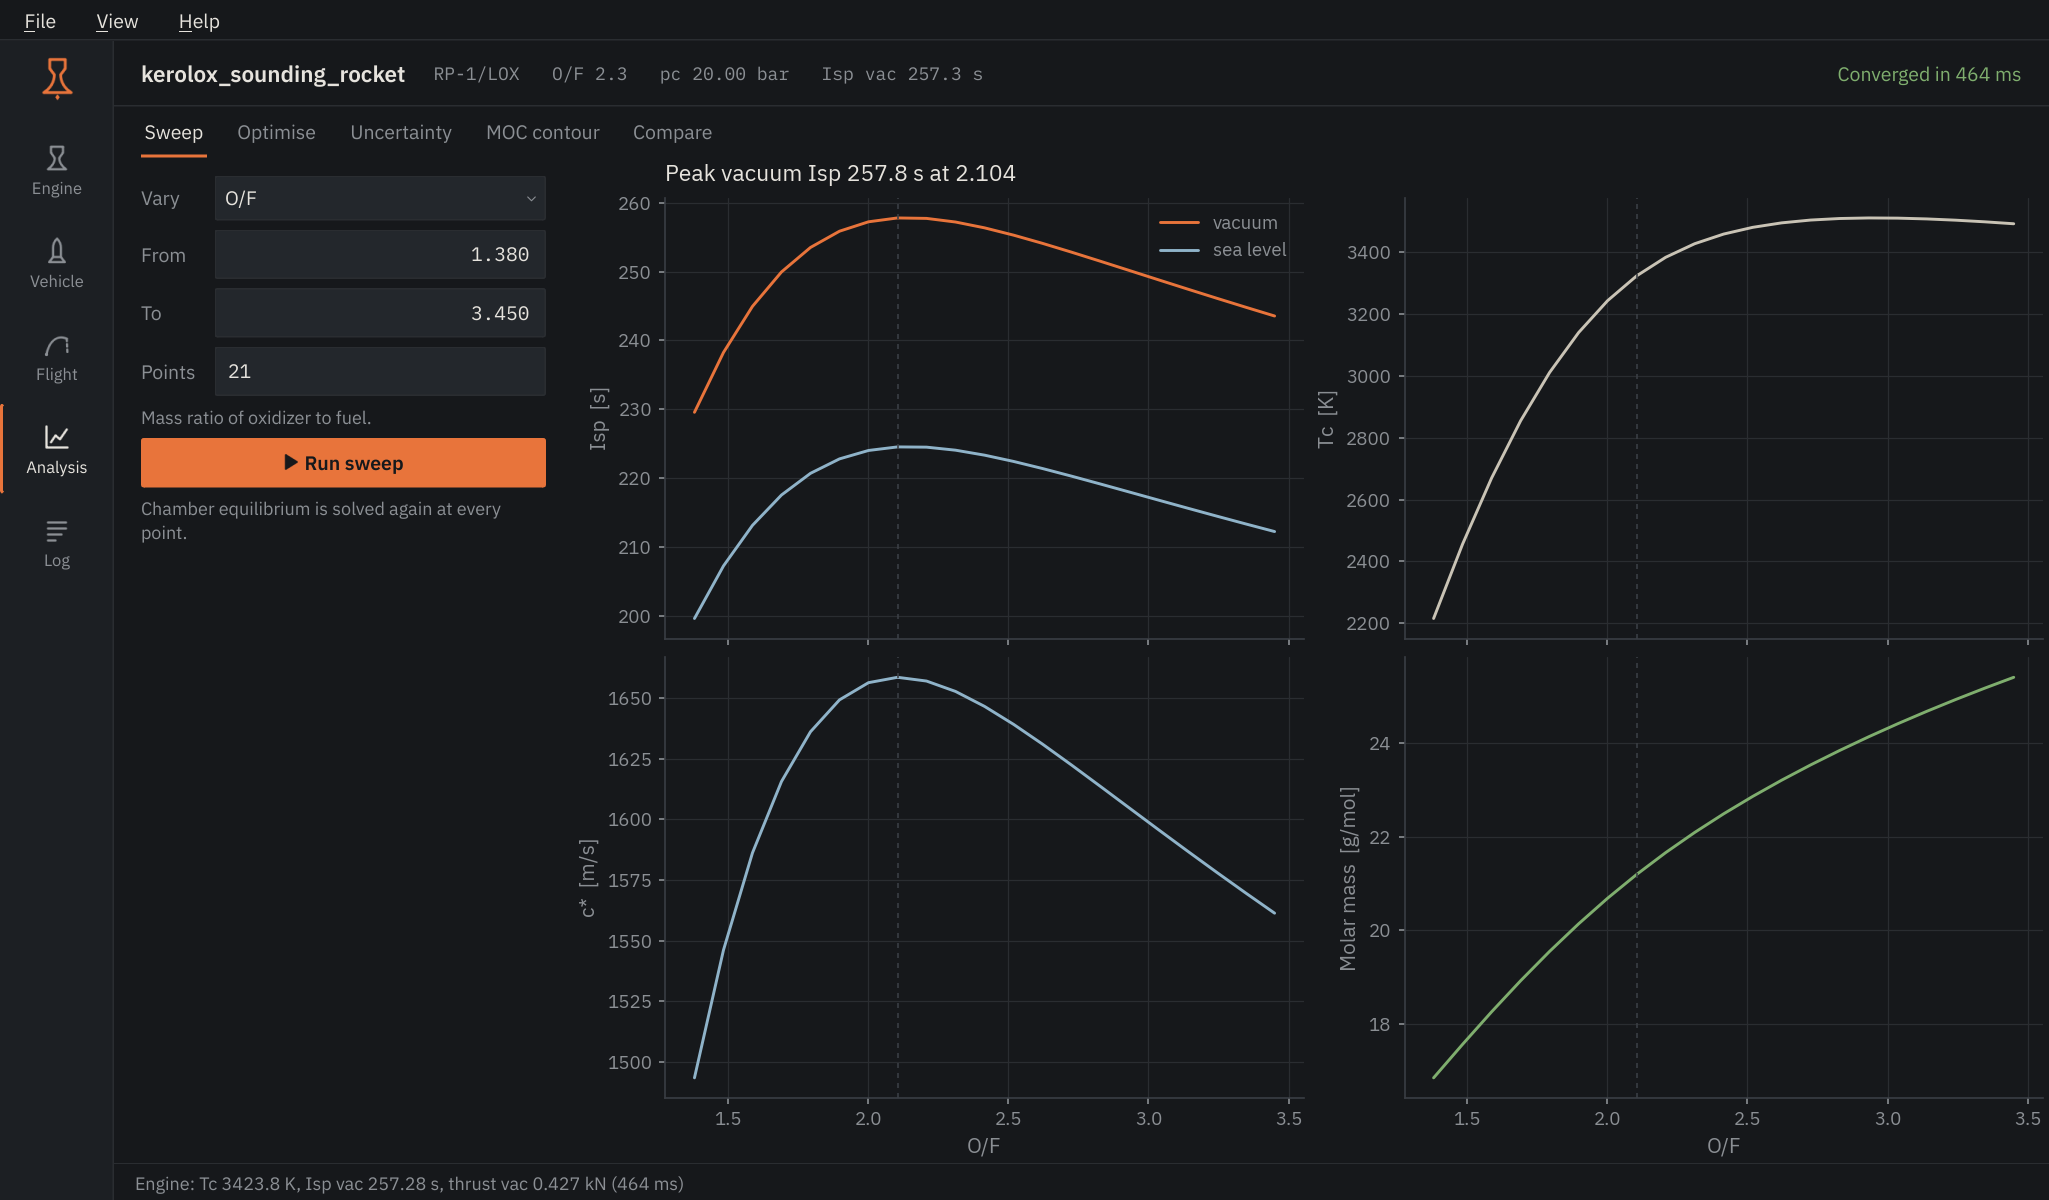Open the Vehicle sidebar section
Screen dimensions: 2049x1200
pos(57,264)
